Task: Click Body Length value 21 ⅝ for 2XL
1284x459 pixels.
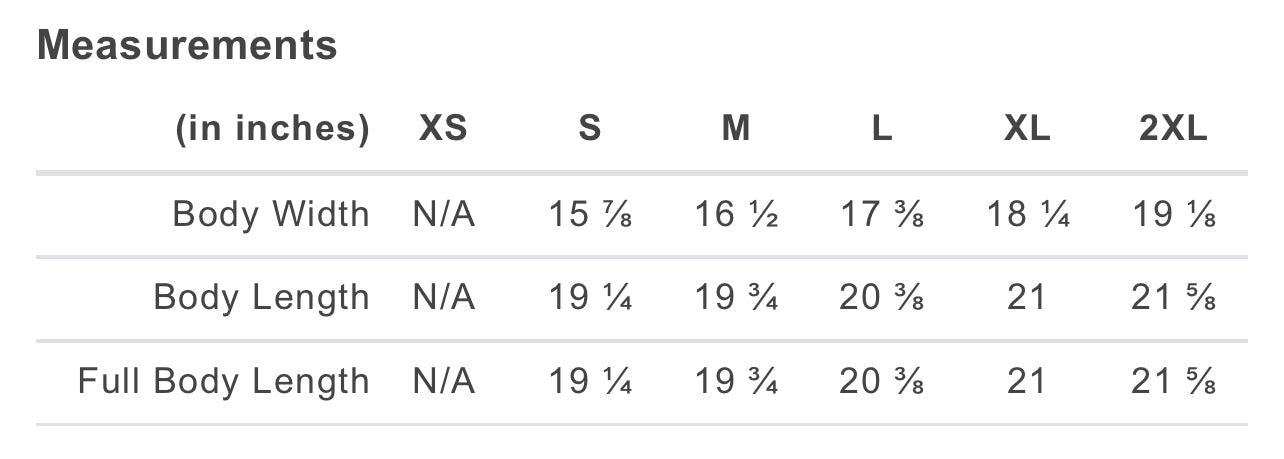Action: 1173,298
